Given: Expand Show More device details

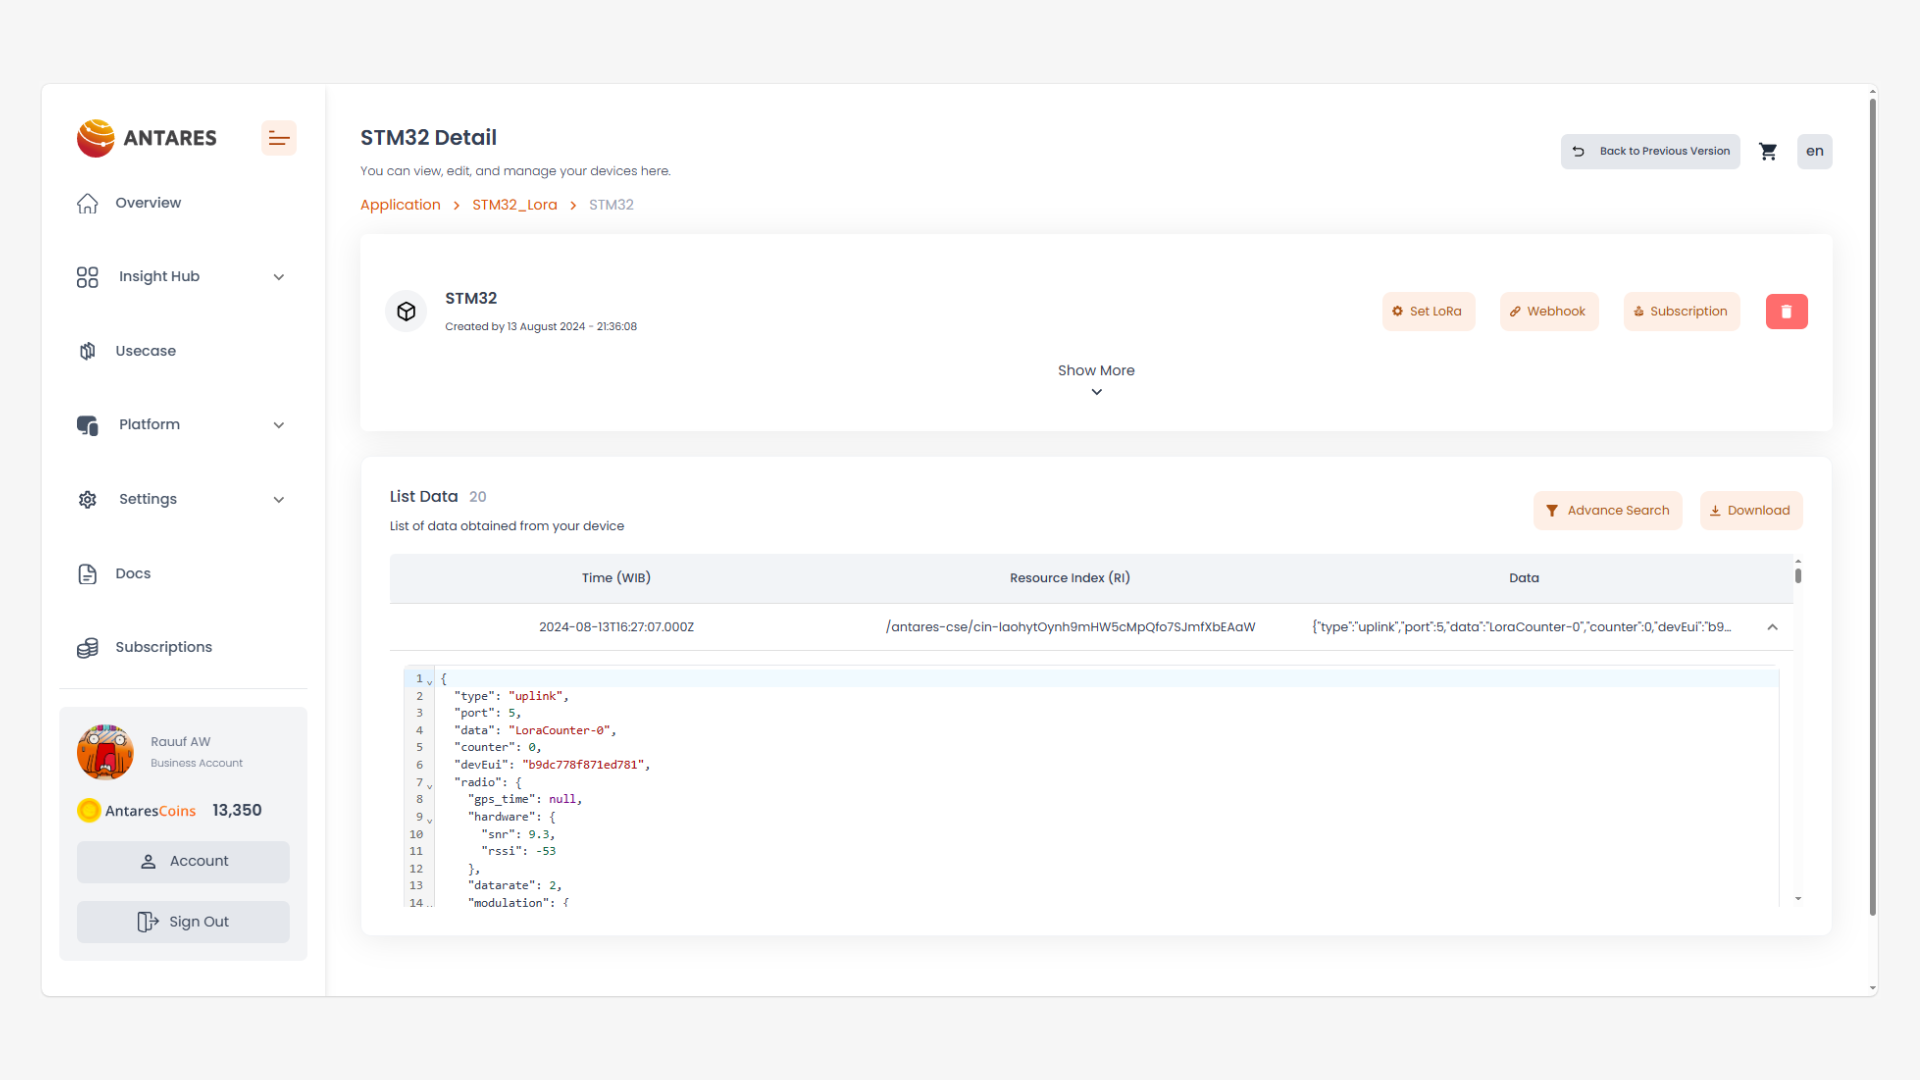Looking at the screenshot, I should [x=1096, y=379].
